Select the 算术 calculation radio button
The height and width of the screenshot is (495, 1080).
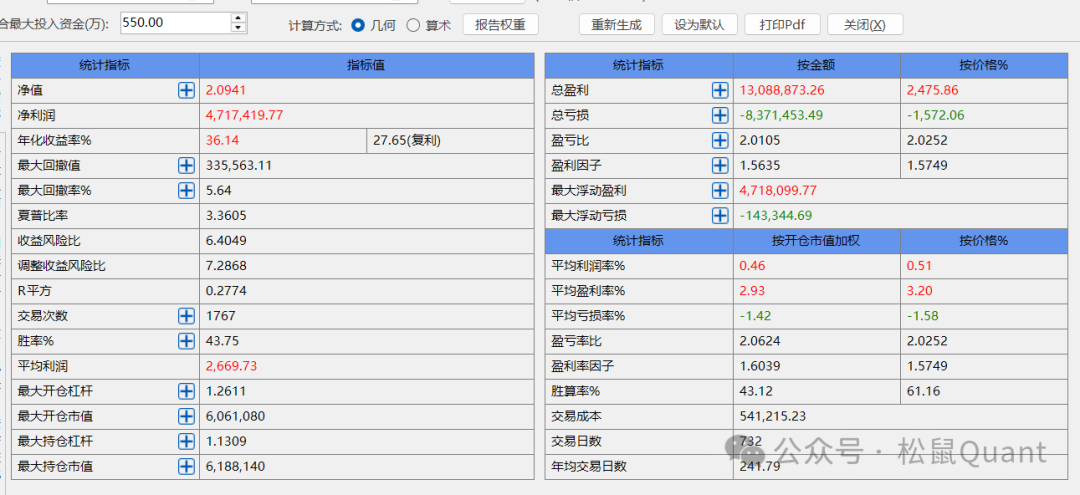(413, 24)
